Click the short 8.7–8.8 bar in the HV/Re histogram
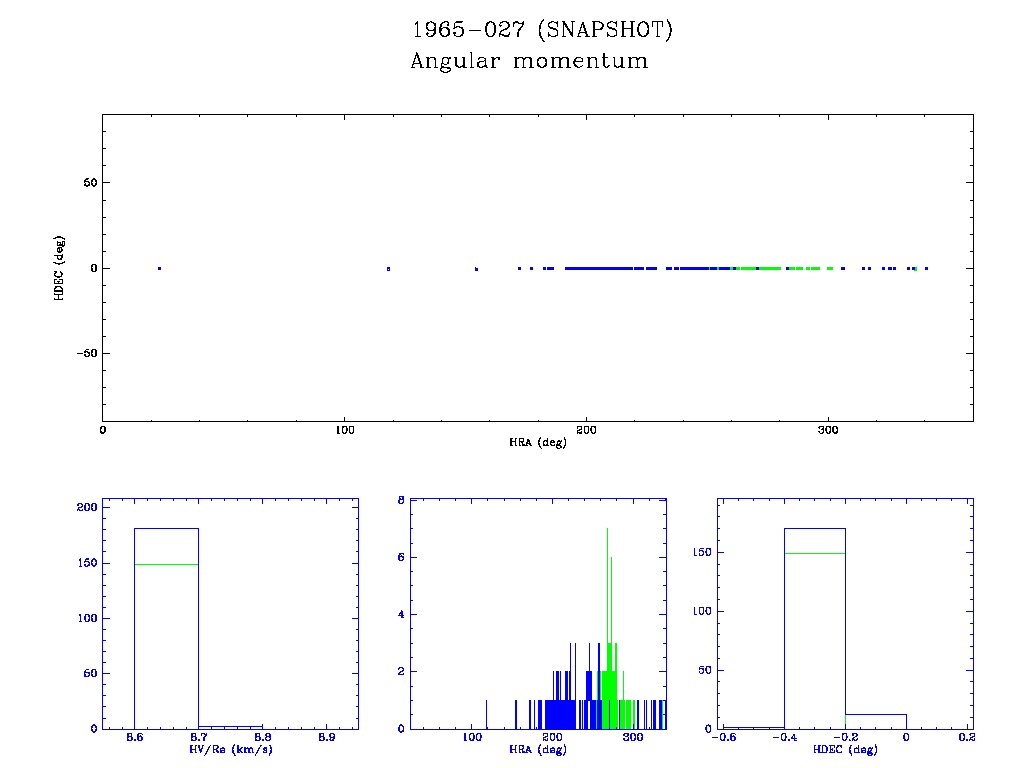The image size is (1024, 768). click(x=230, y=727)
